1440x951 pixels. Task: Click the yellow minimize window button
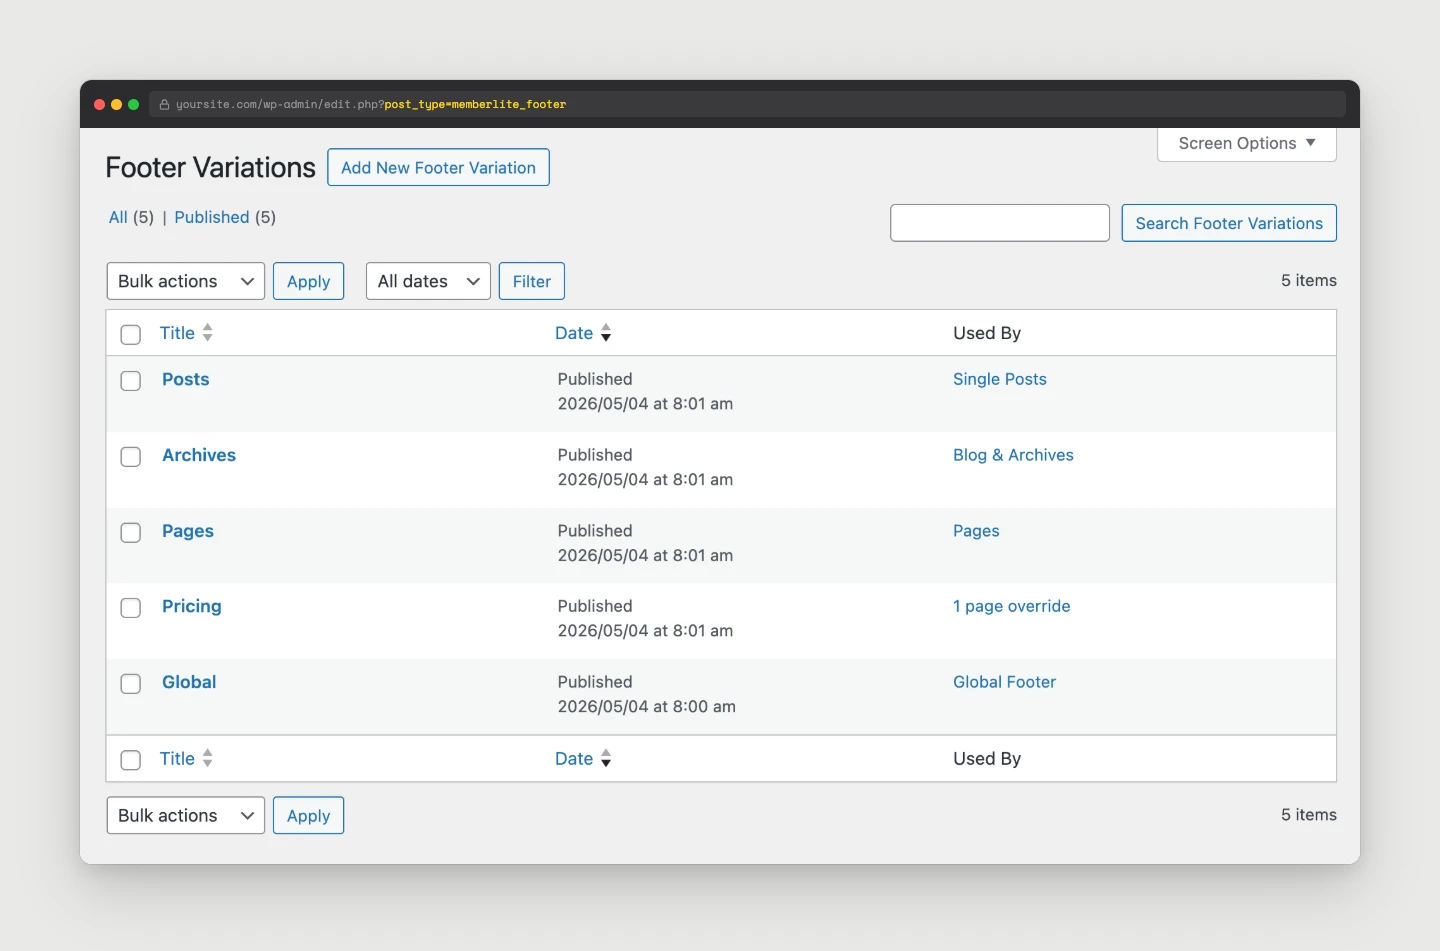point(117,104)
